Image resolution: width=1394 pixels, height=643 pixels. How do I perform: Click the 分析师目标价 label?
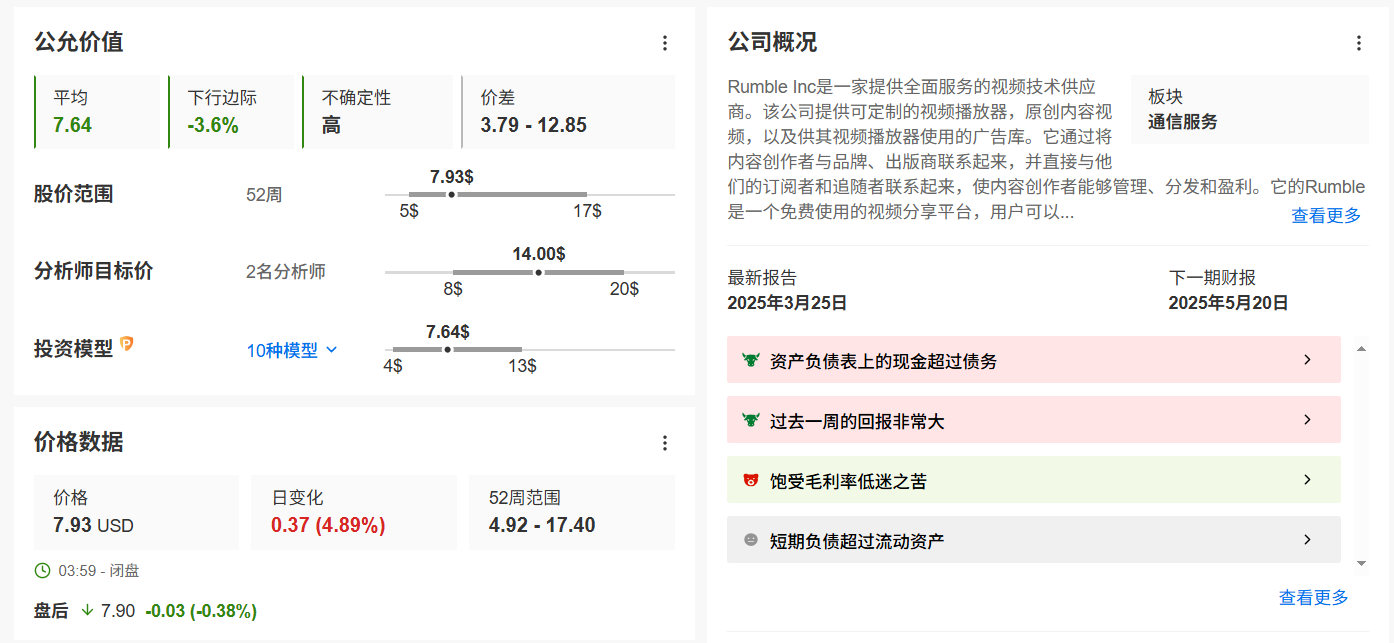pyautogui.click(x=94, y=271)
